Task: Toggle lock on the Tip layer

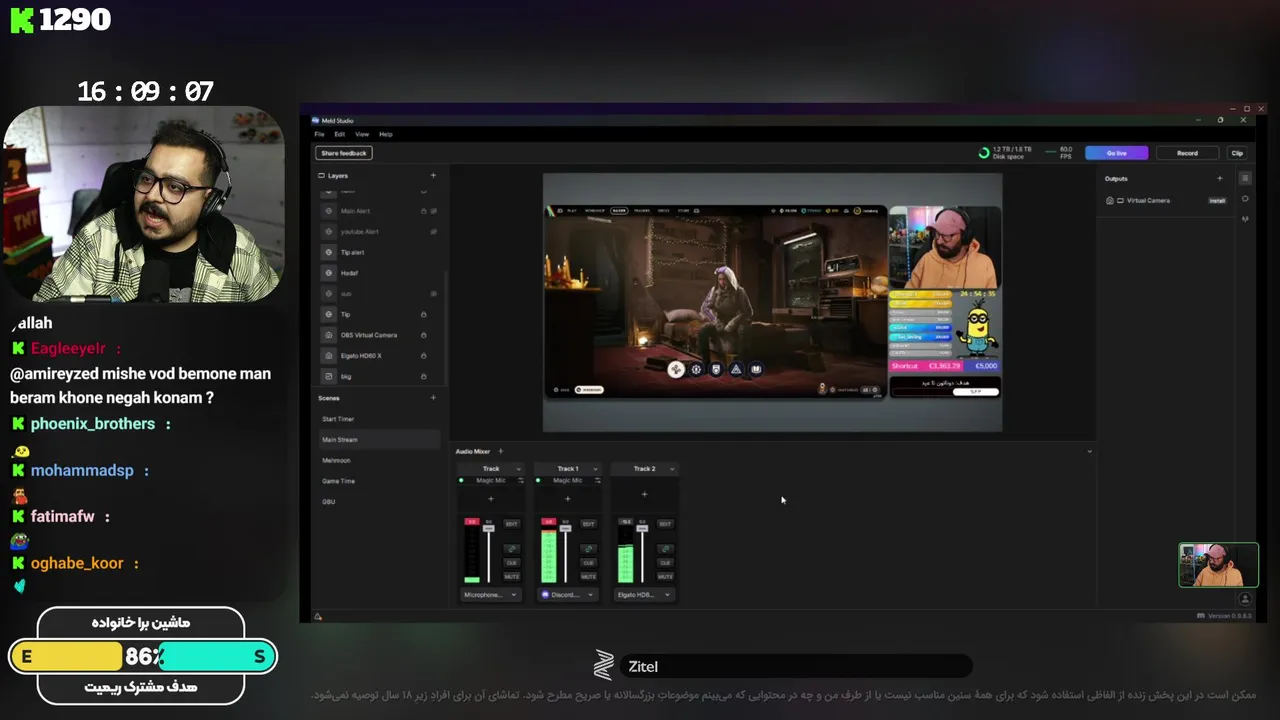Action: coord(423,314)
